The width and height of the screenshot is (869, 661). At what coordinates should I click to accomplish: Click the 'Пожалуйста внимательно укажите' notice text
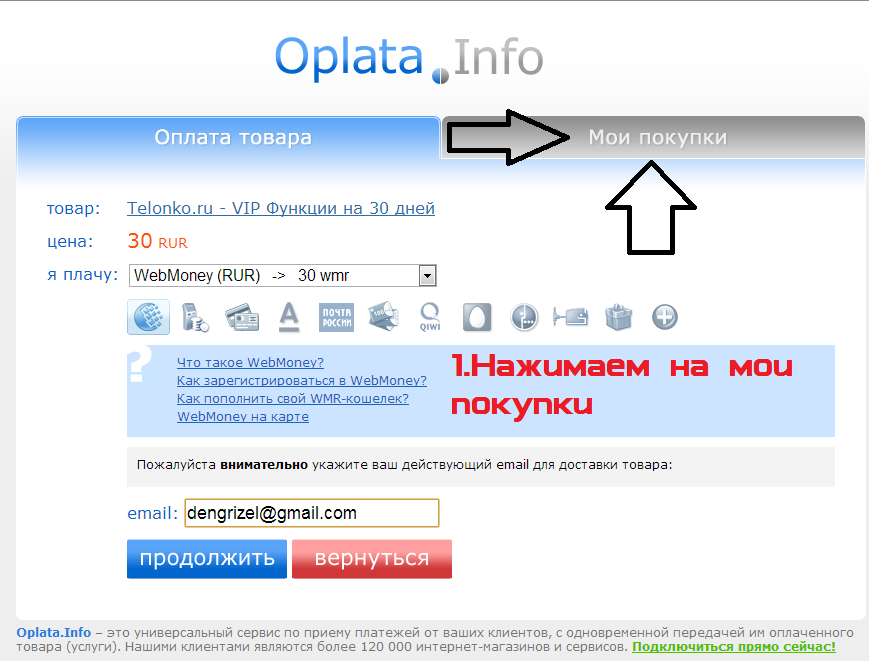click(x=405, y=465)
